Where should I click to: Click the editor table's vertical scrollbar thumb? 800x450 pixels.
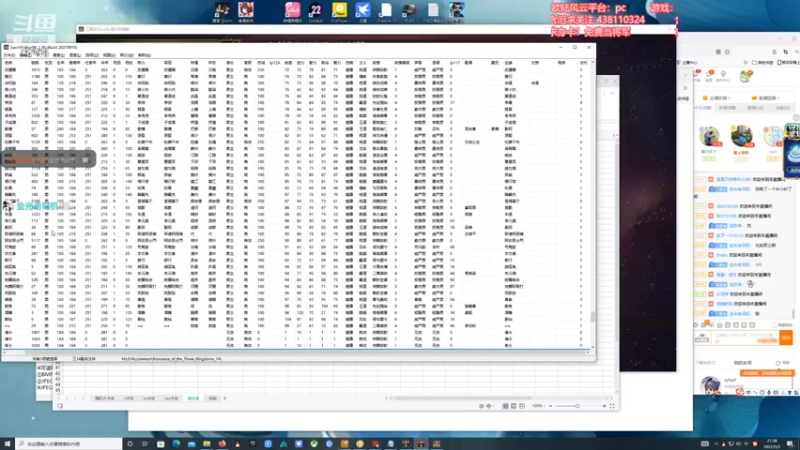[592, 317]
